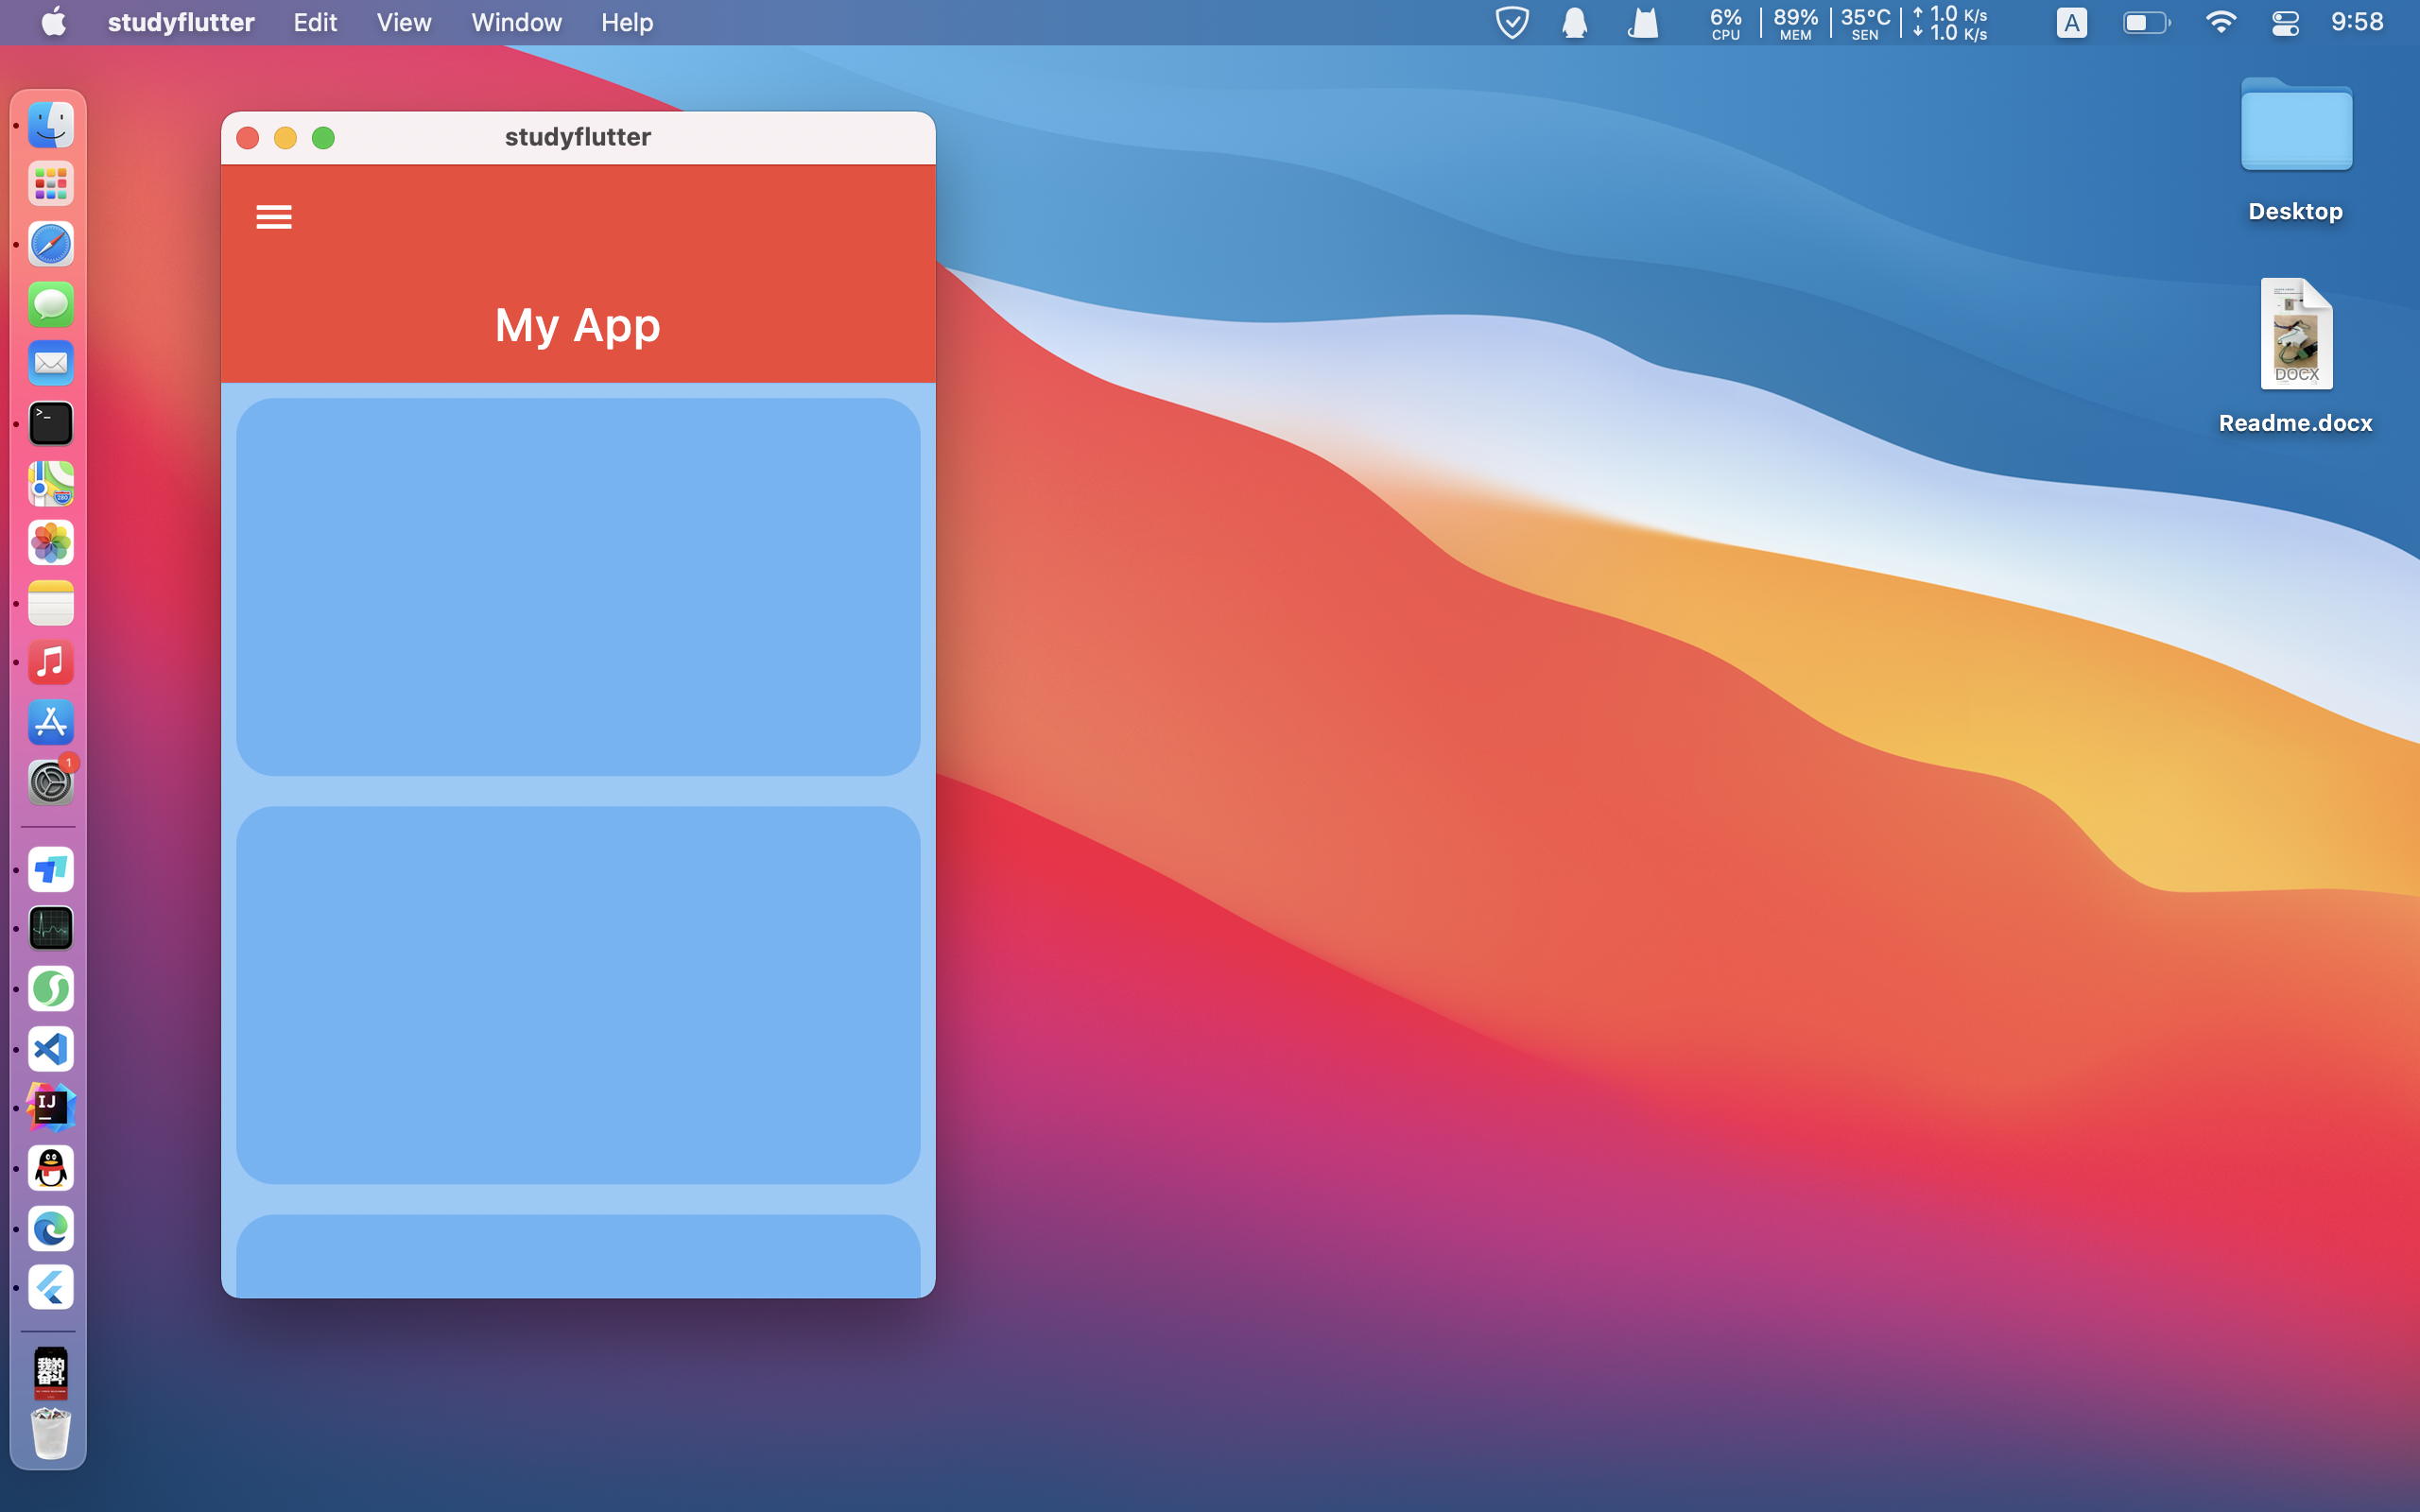Click the input source A indicator
The height and width of the screenshot is (1512, 2420).
pyautogui.click(x=2072, y=22)
